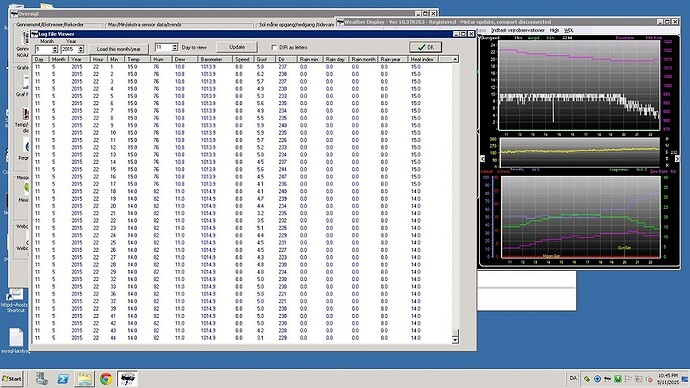Click the Month value field in Log File Viewer

44,49
